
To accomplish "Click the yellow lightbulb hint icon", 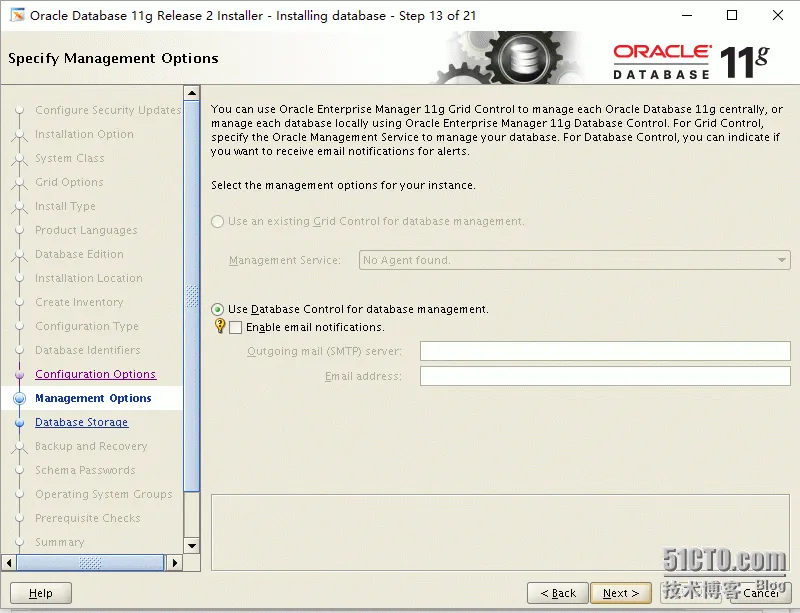I will tap(220, 326).
